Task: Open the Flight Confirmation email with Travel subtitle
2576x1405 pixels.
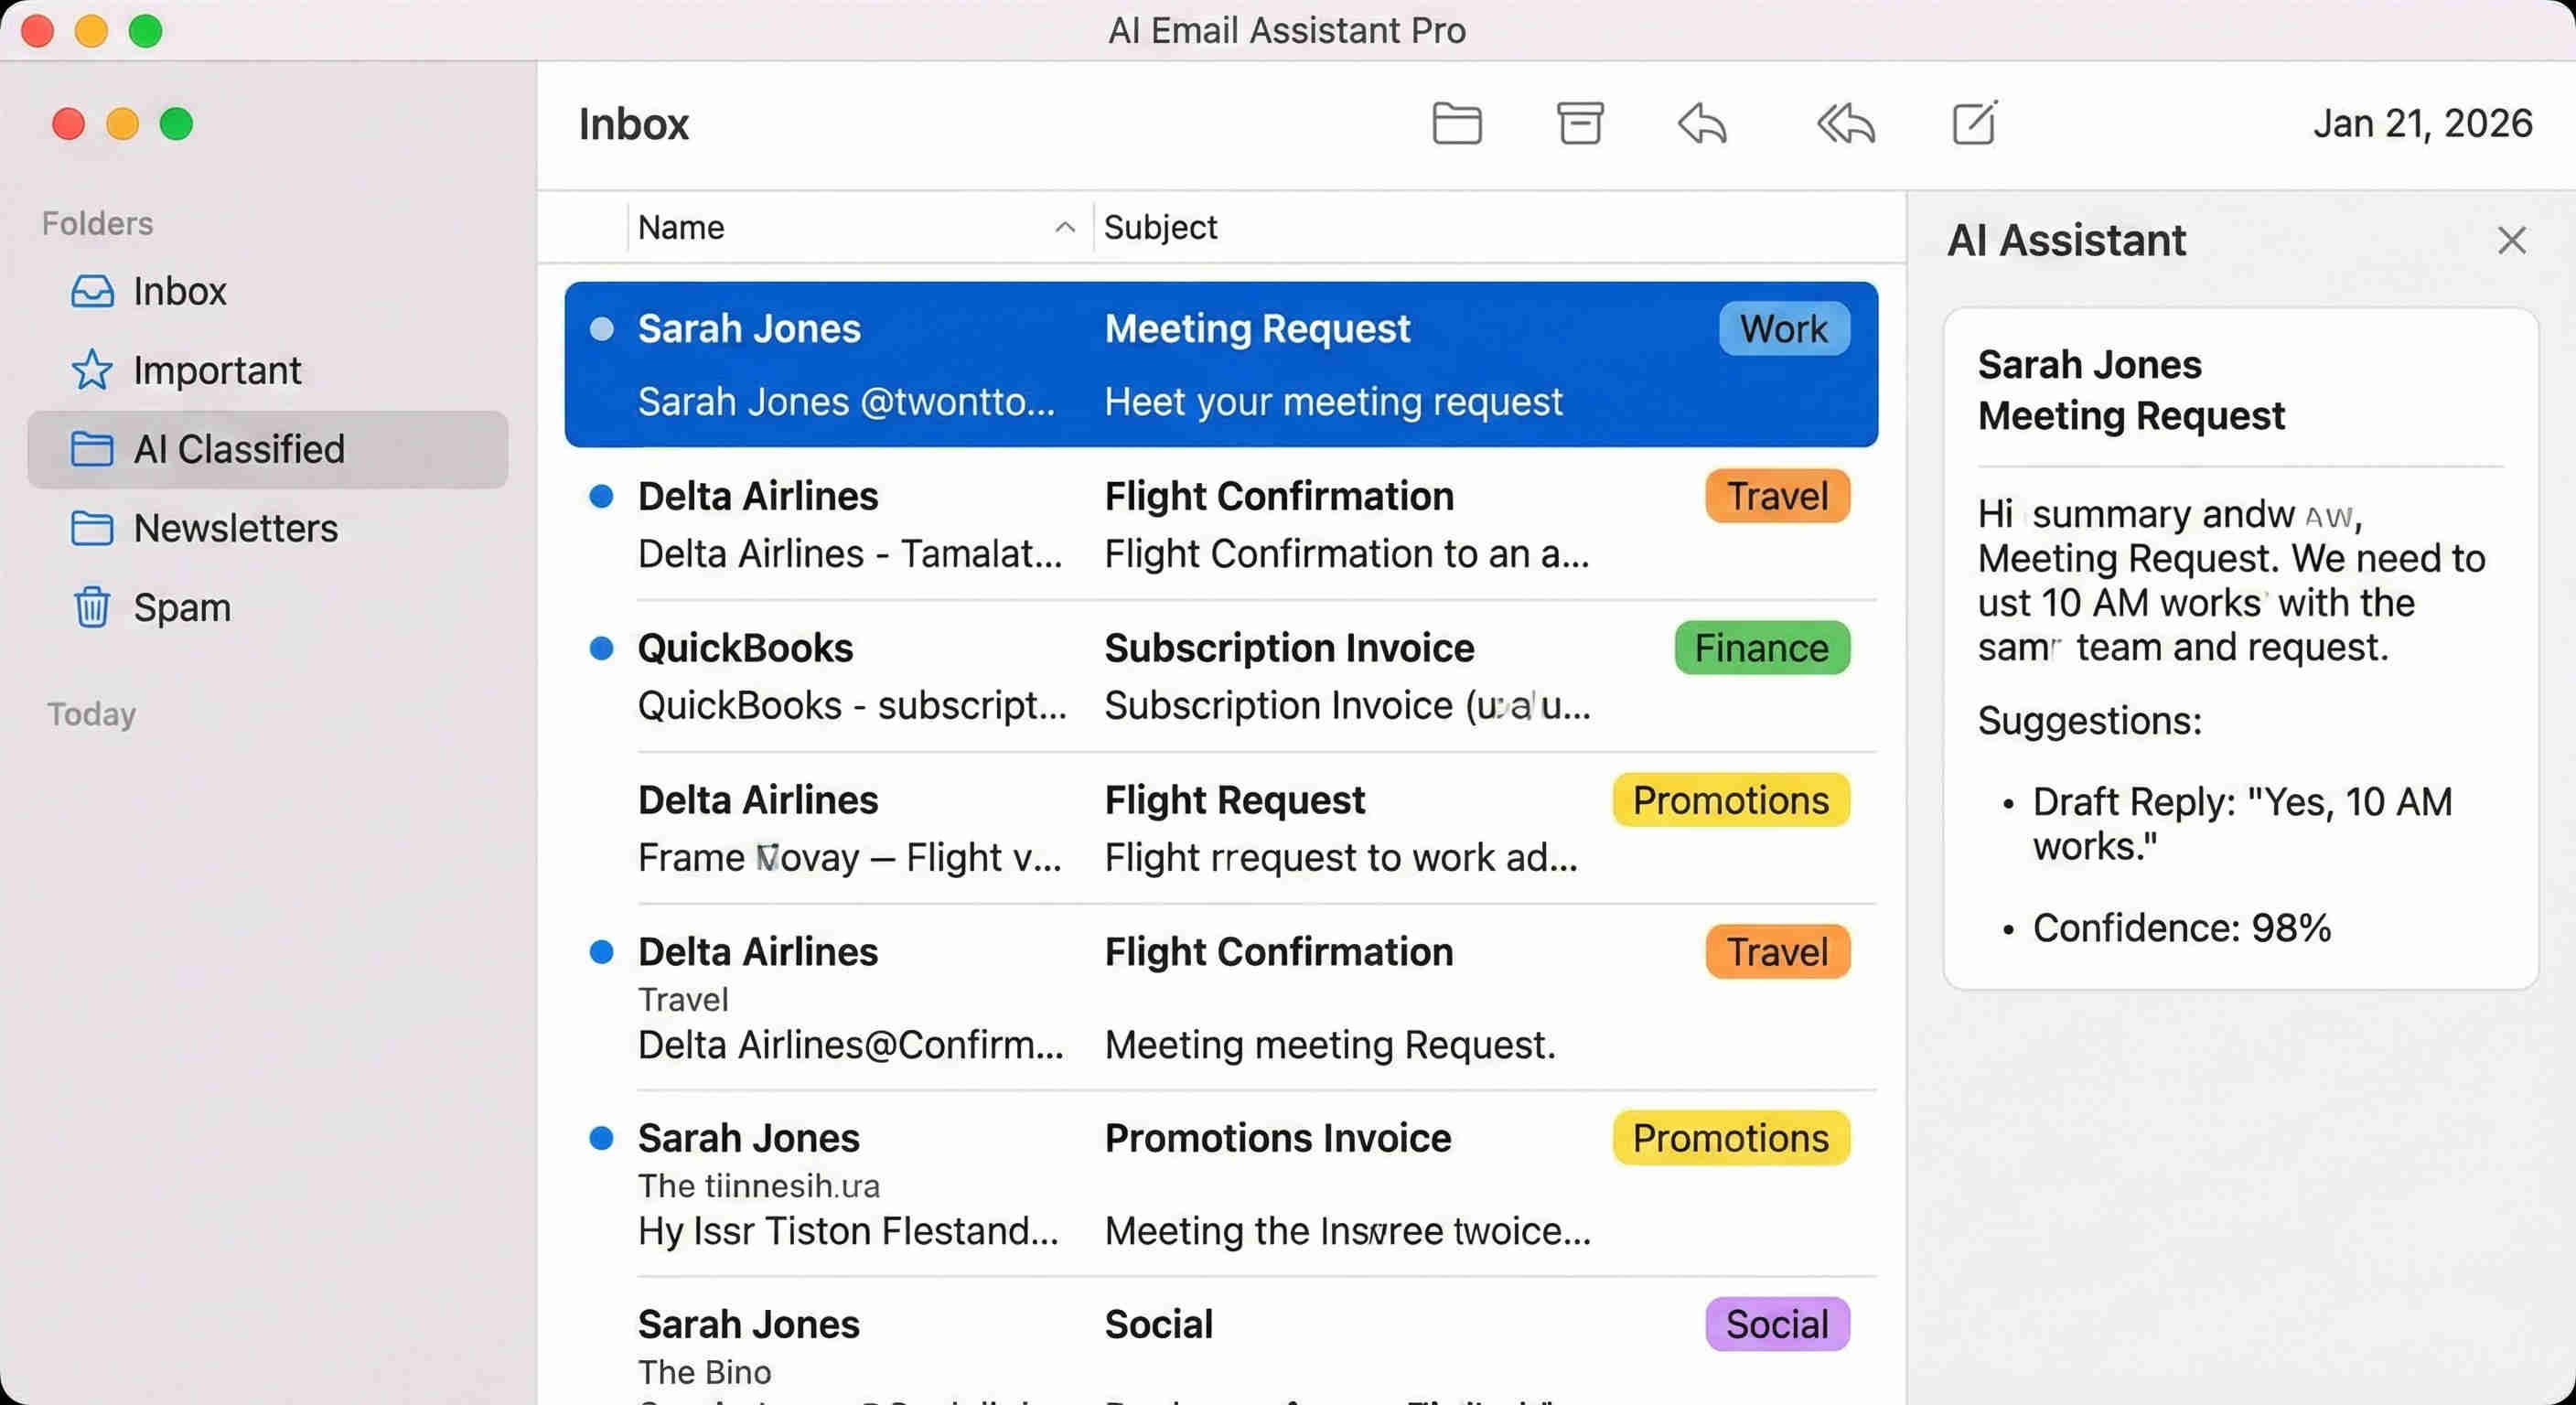Action: 1221,997
